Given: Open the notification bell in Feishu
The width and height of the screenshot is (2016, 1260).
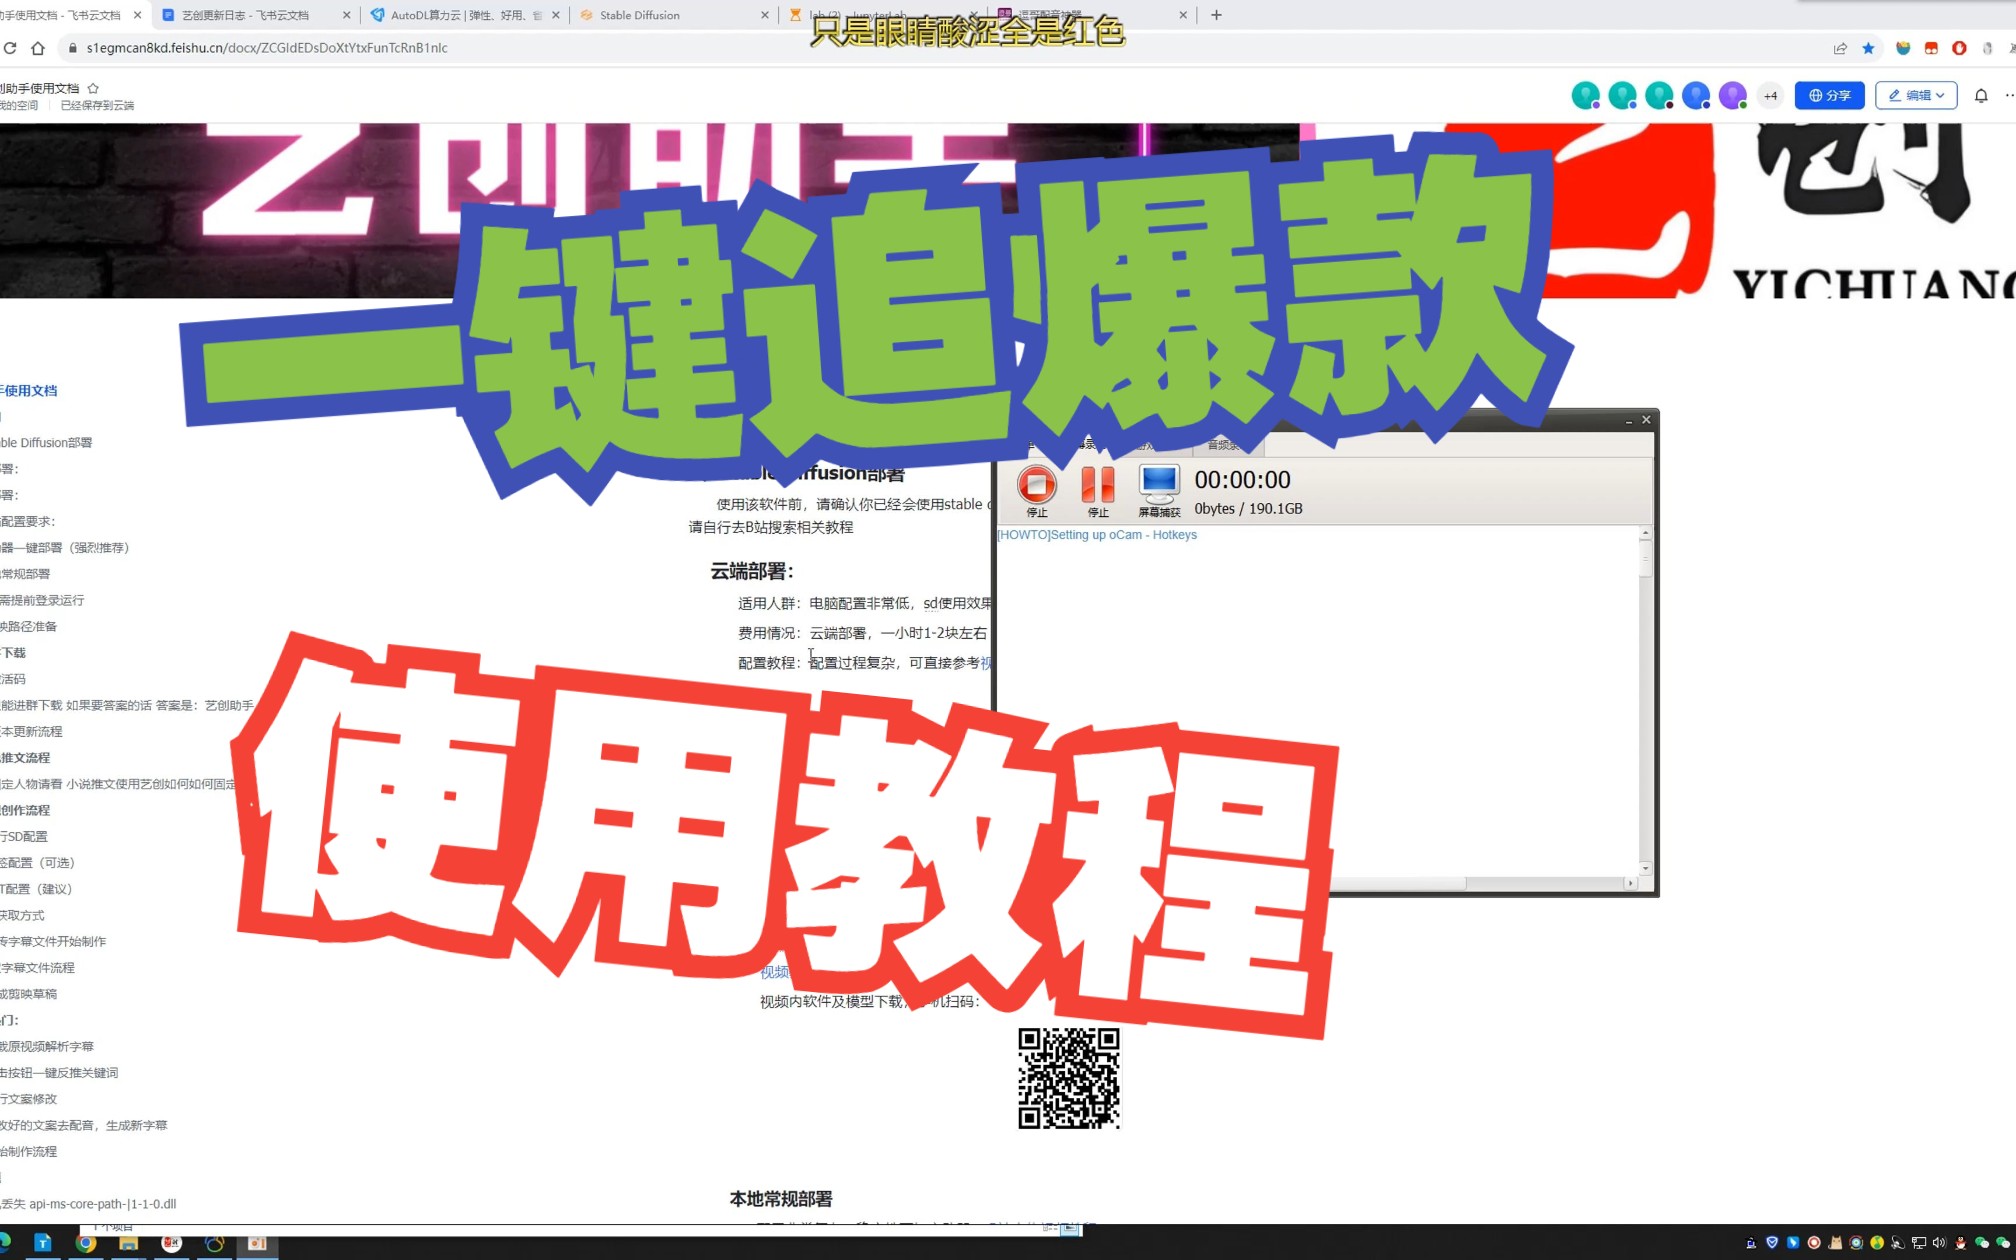Looking at the screenshot, I should [x=1980, y=96].
